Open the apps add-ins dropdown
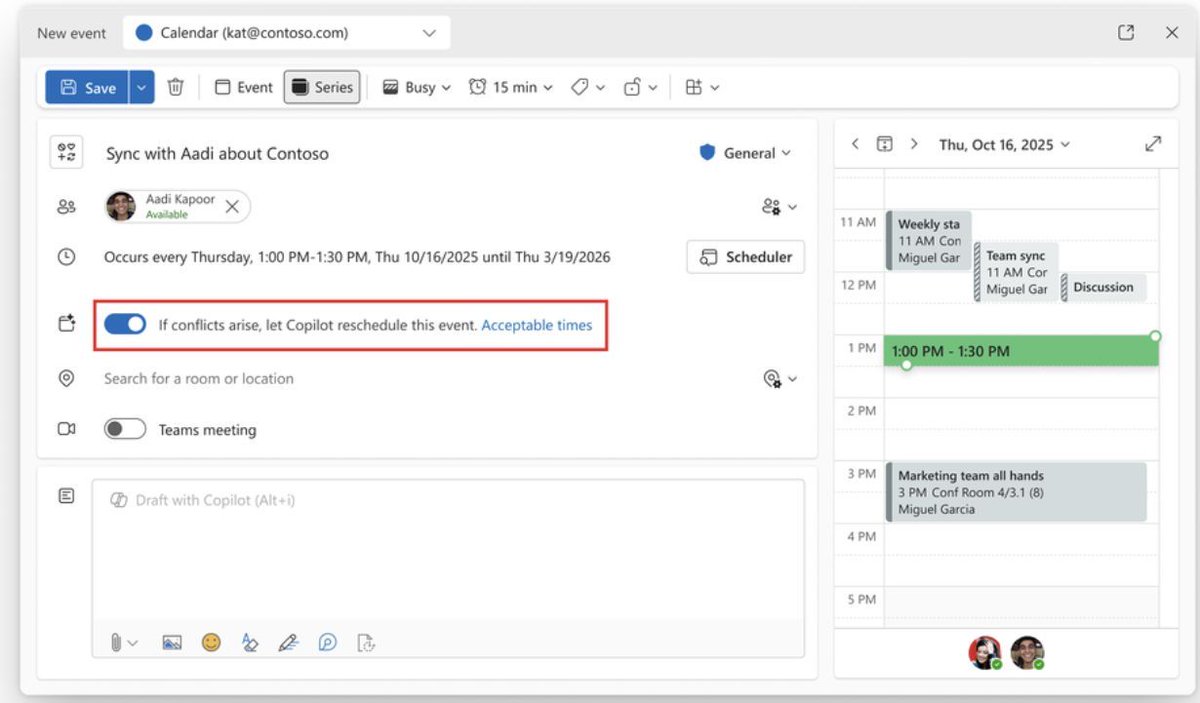The height and width of the screenshot is (703, 1200). tap(702, 87)
